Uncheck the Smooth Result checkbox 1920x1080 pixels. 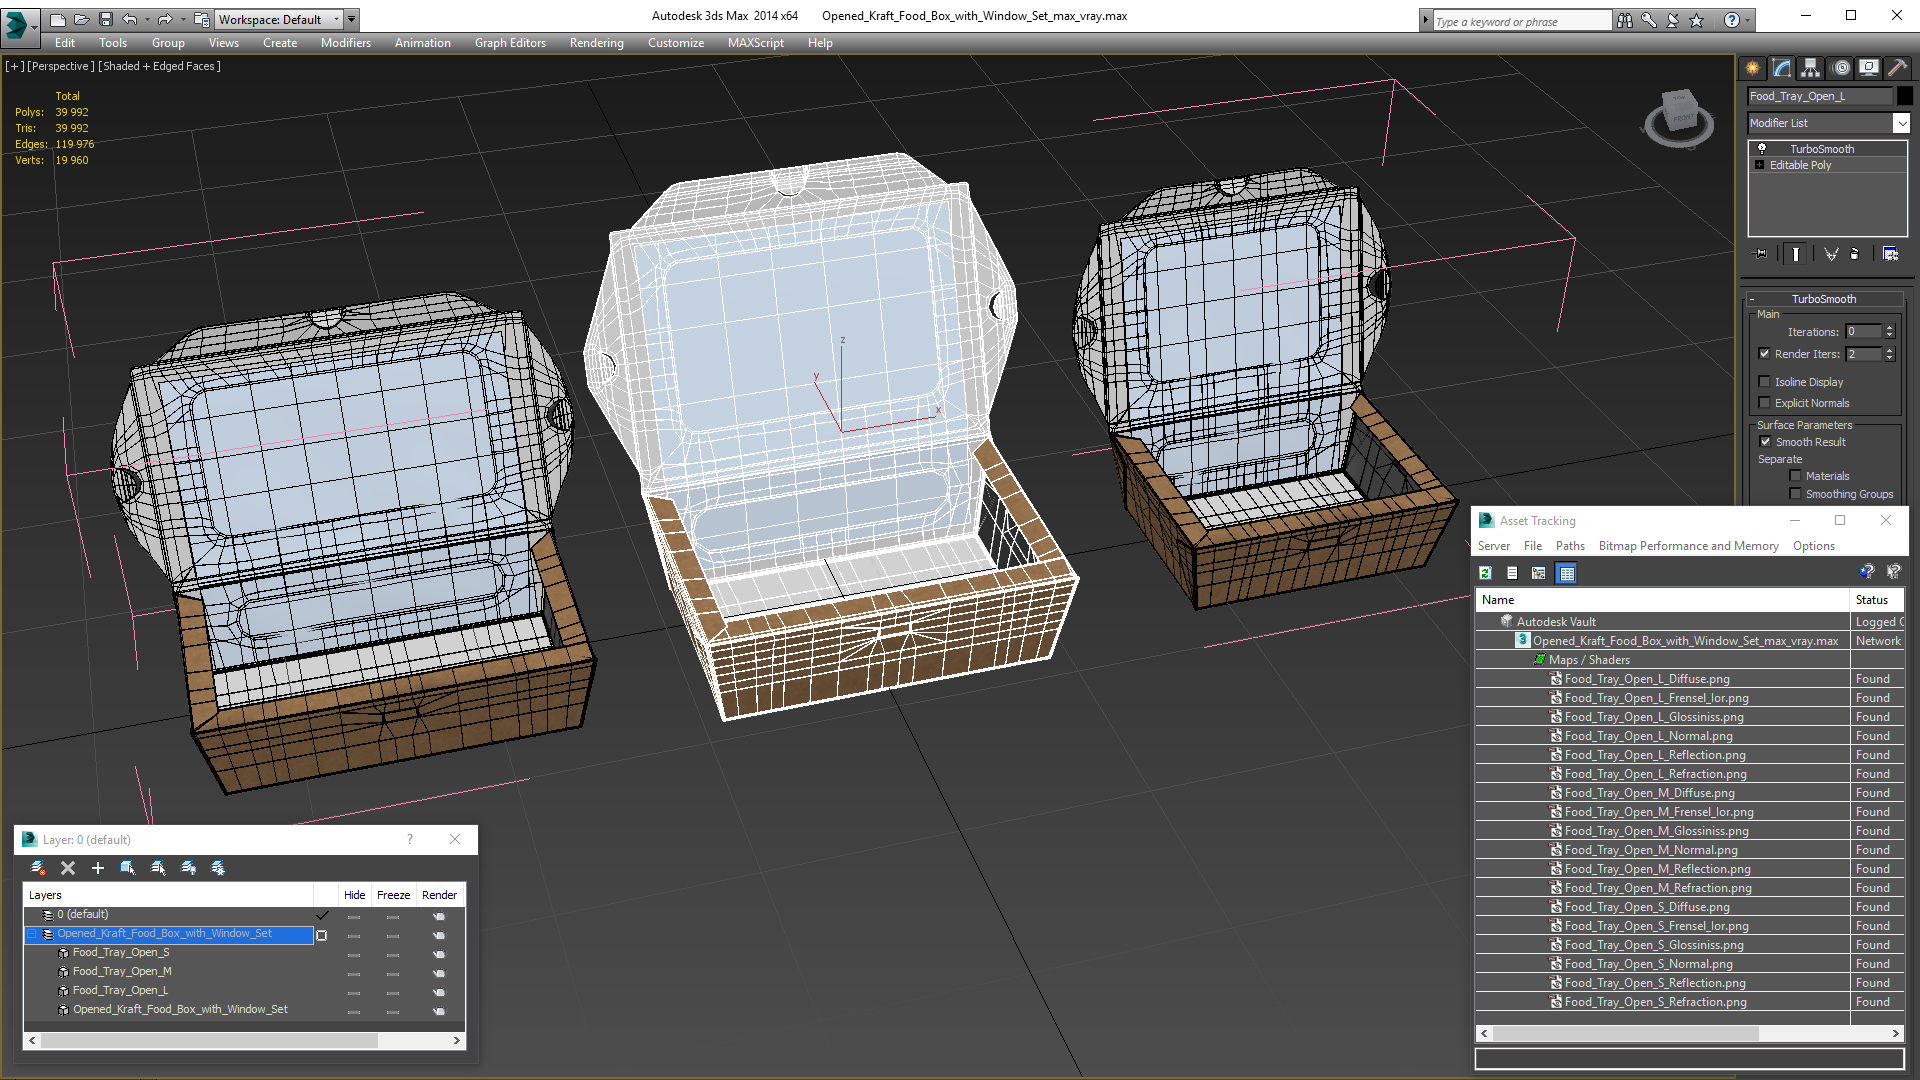click(1765, 442)
